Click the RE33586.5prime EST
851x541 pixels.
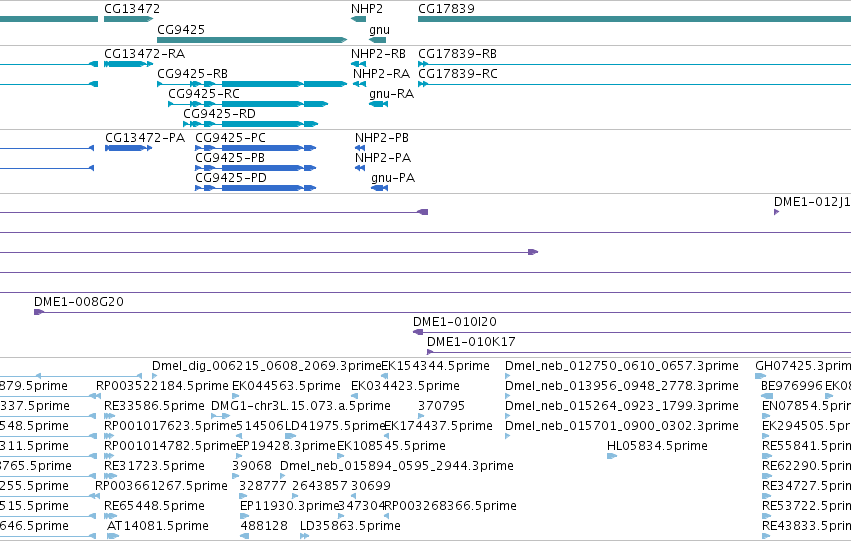pos(154,406)
